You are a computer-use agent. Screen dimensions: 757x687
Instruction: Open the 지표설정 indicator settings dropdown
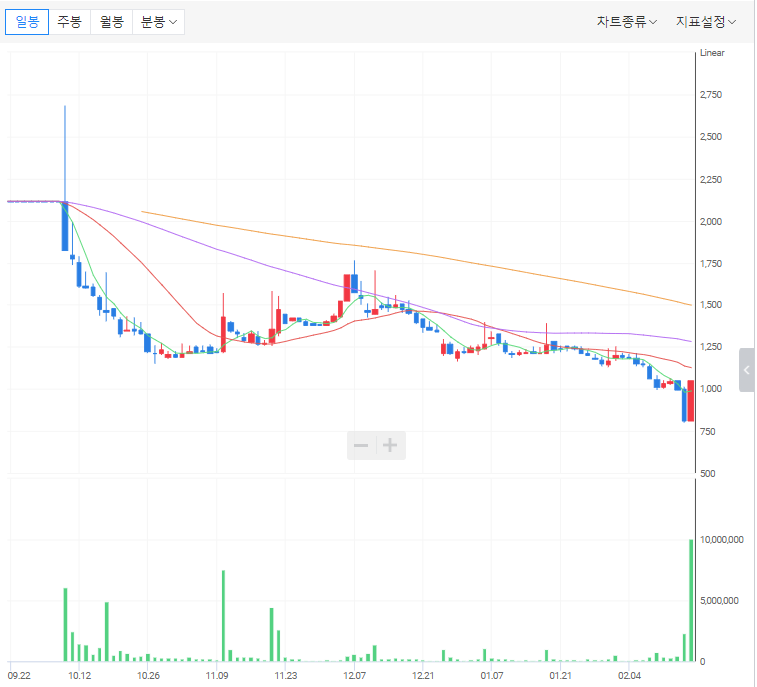(705, 22)
